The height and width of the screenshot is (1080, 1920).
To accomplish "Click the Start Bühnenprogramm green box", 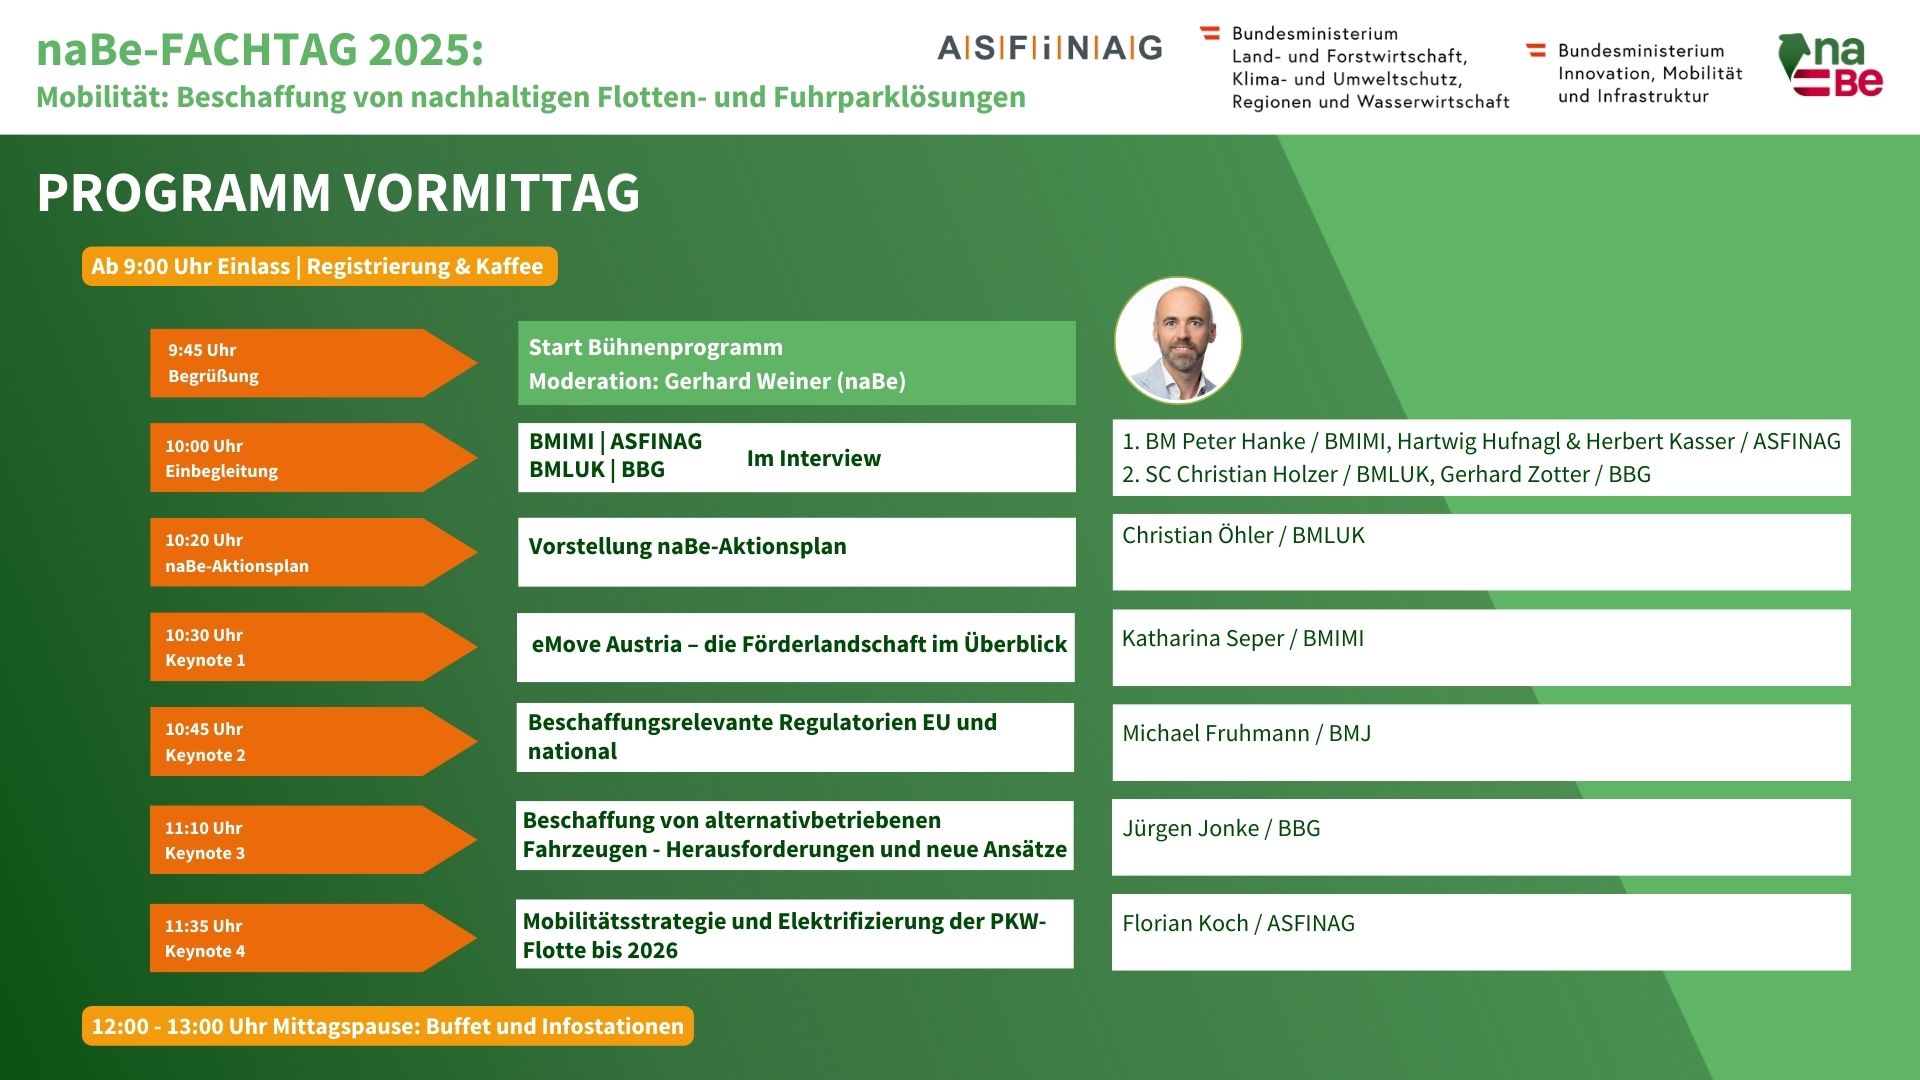I will coord(796,363).
